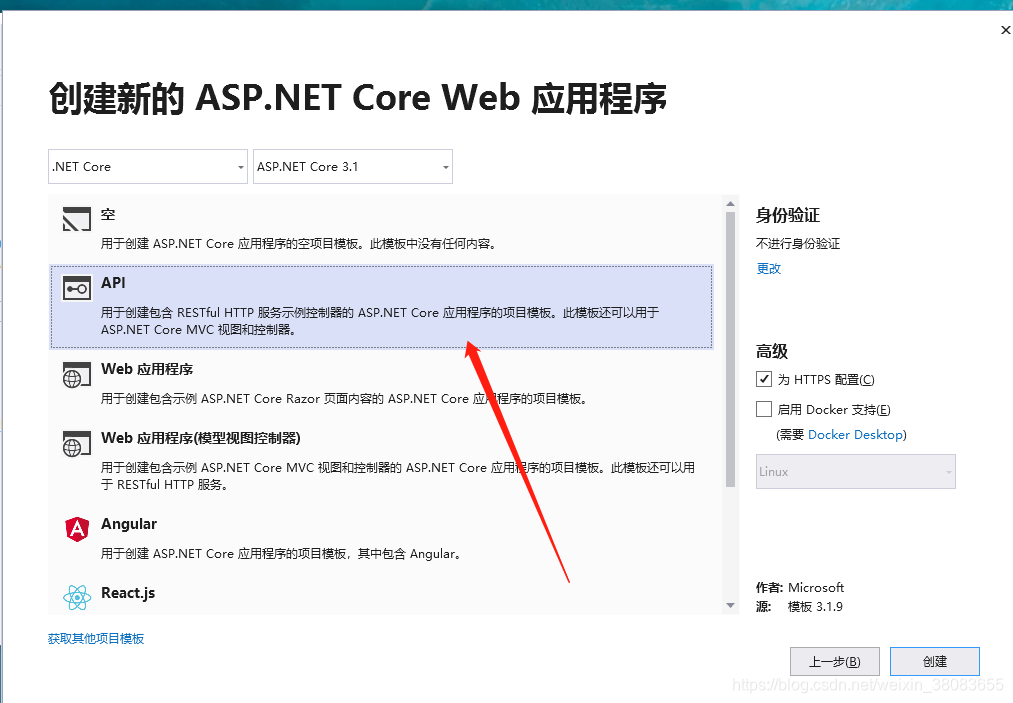Click the React.js atom icon

tap(77, 597)
